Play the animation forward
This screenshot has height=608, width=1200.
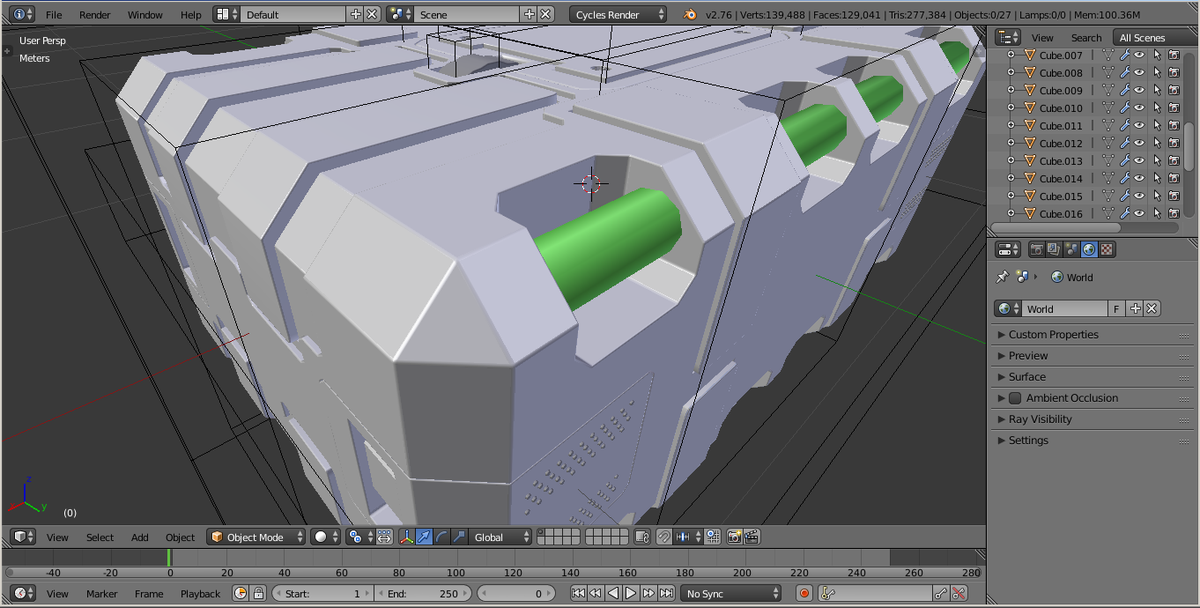(631, 593)
